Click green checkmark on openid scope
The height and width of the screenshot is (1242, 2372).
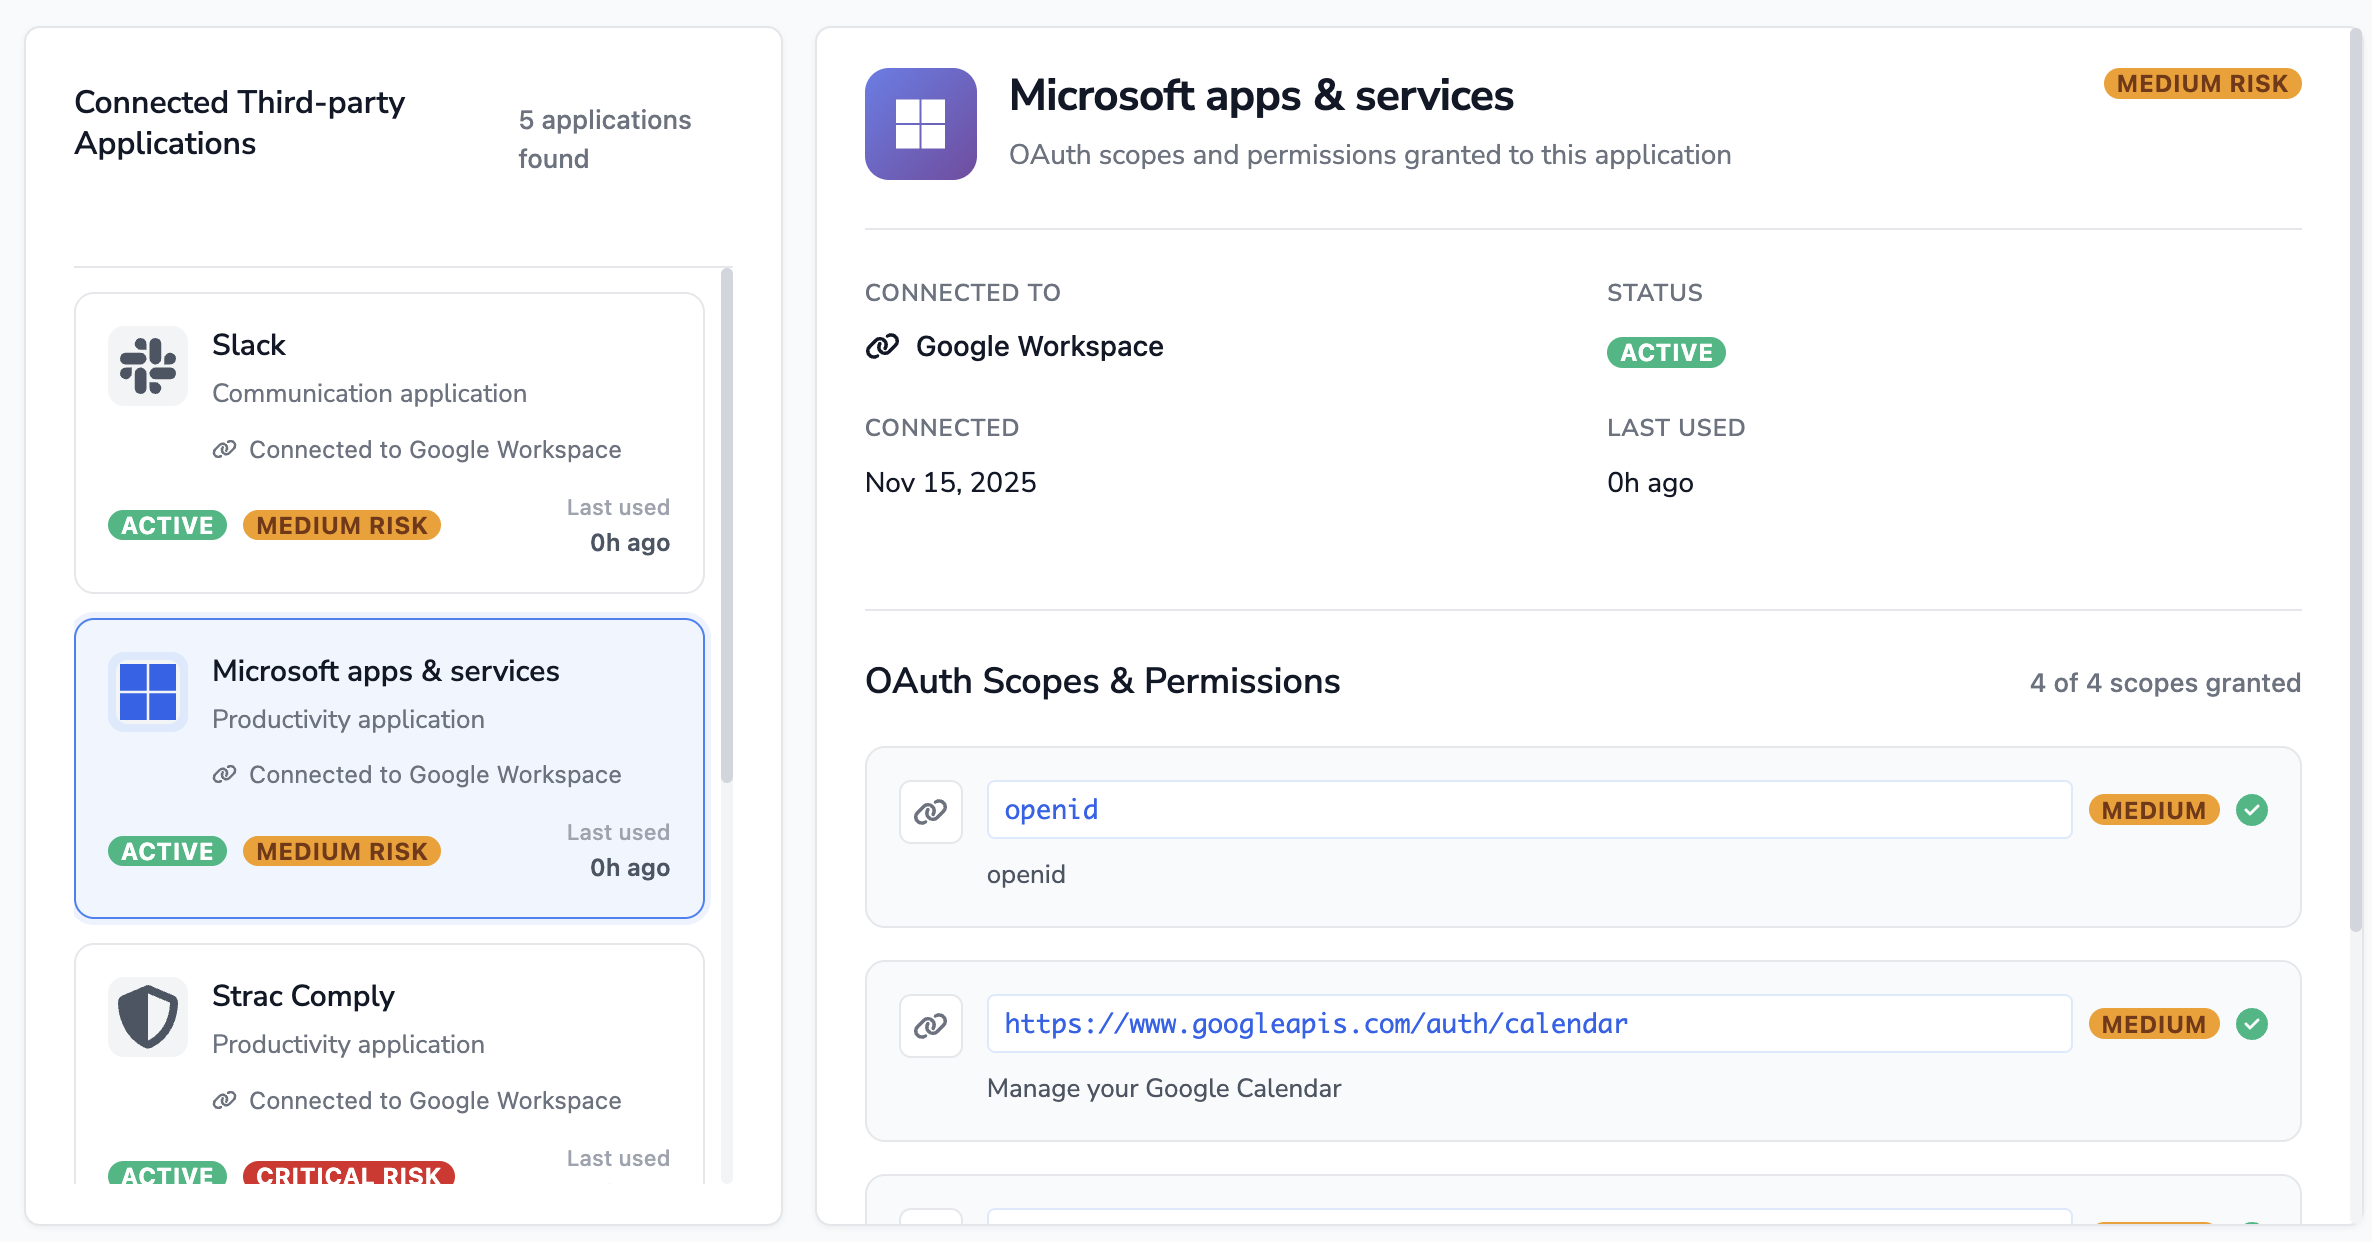[2252, 809]
